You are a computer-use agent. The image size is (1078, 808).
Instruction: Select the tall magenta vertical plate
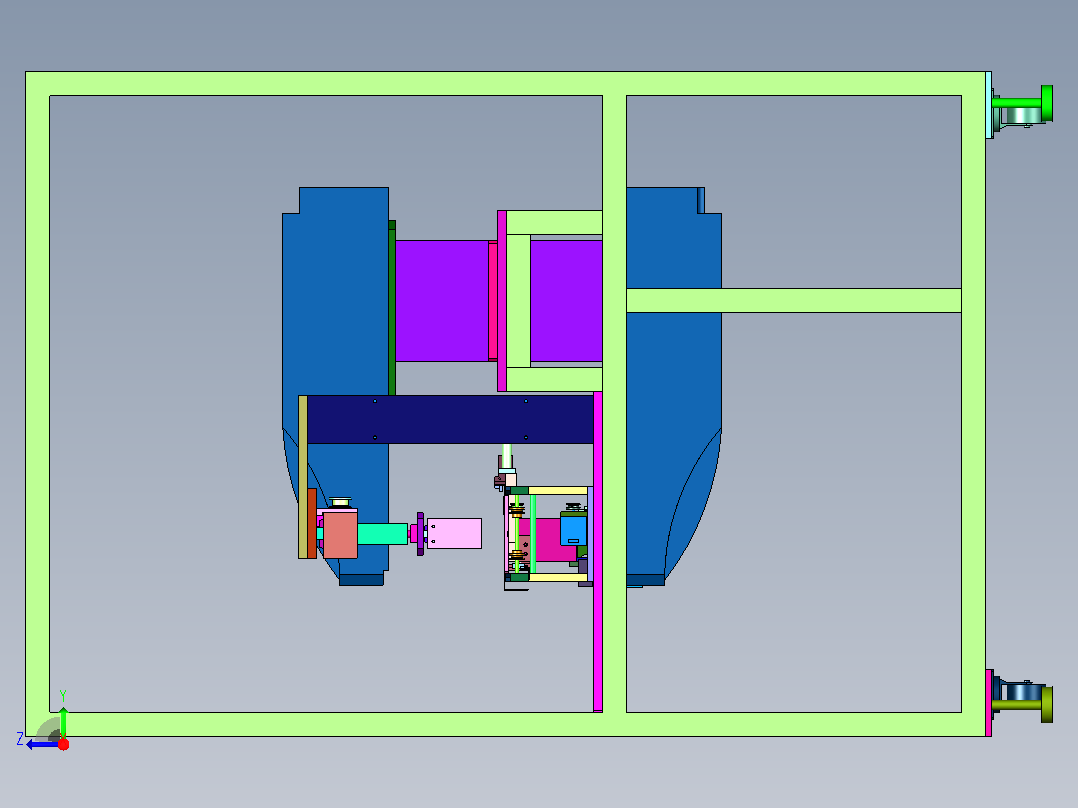point(598,552)
